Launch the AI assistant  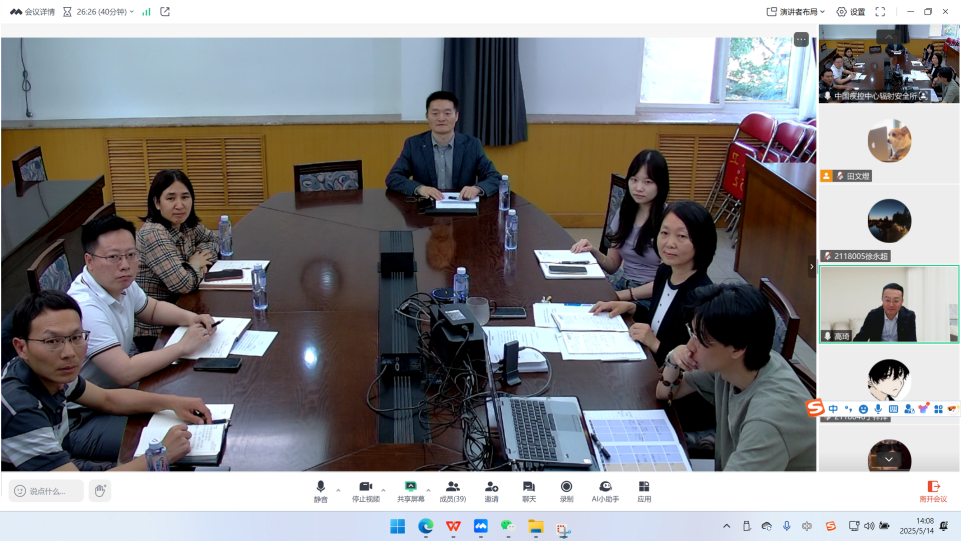(605, 490)
